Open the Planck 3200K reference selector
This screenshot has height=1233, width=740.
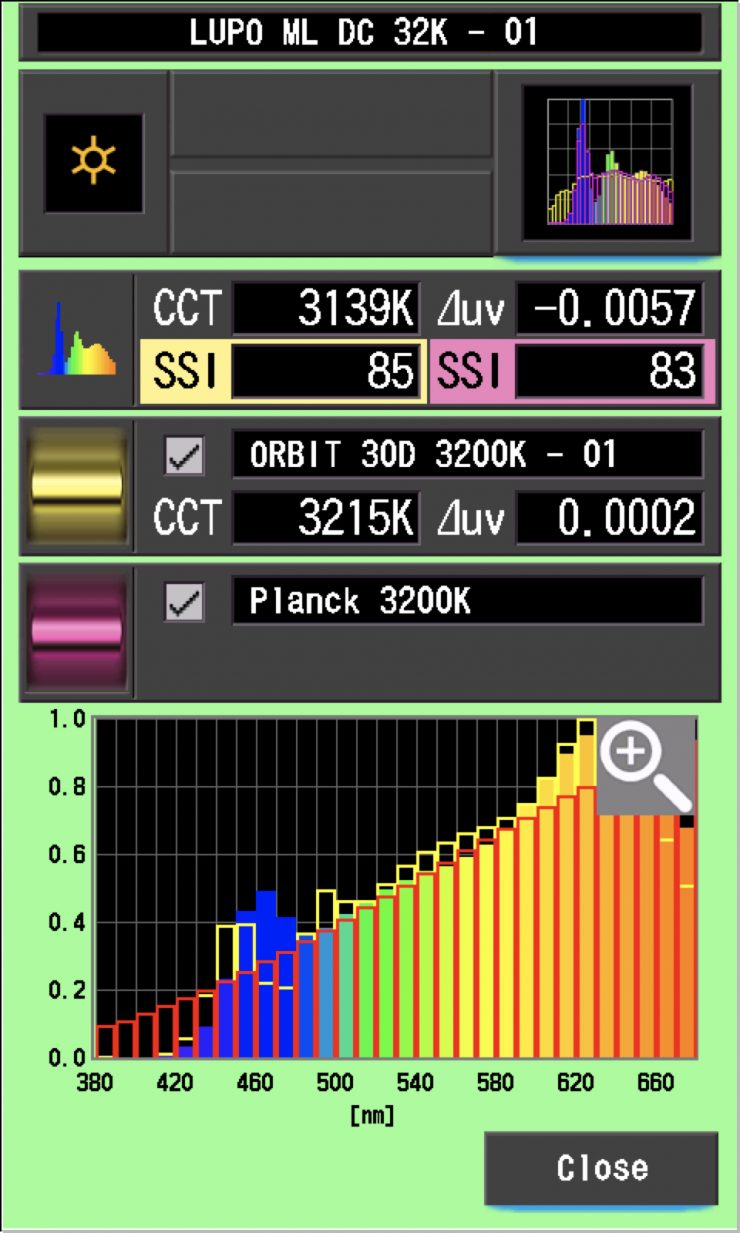[467, 602]
